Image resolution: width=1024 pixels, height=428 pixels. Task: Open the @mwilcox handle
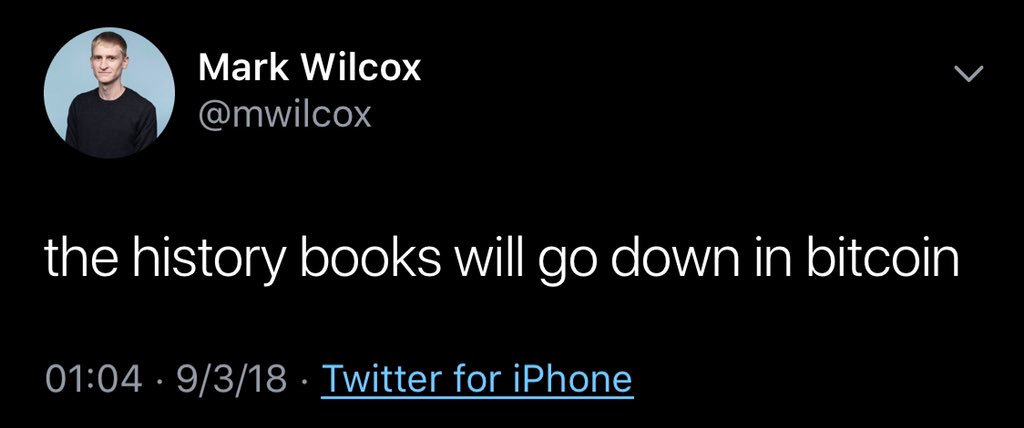click(x=284, y=114)
